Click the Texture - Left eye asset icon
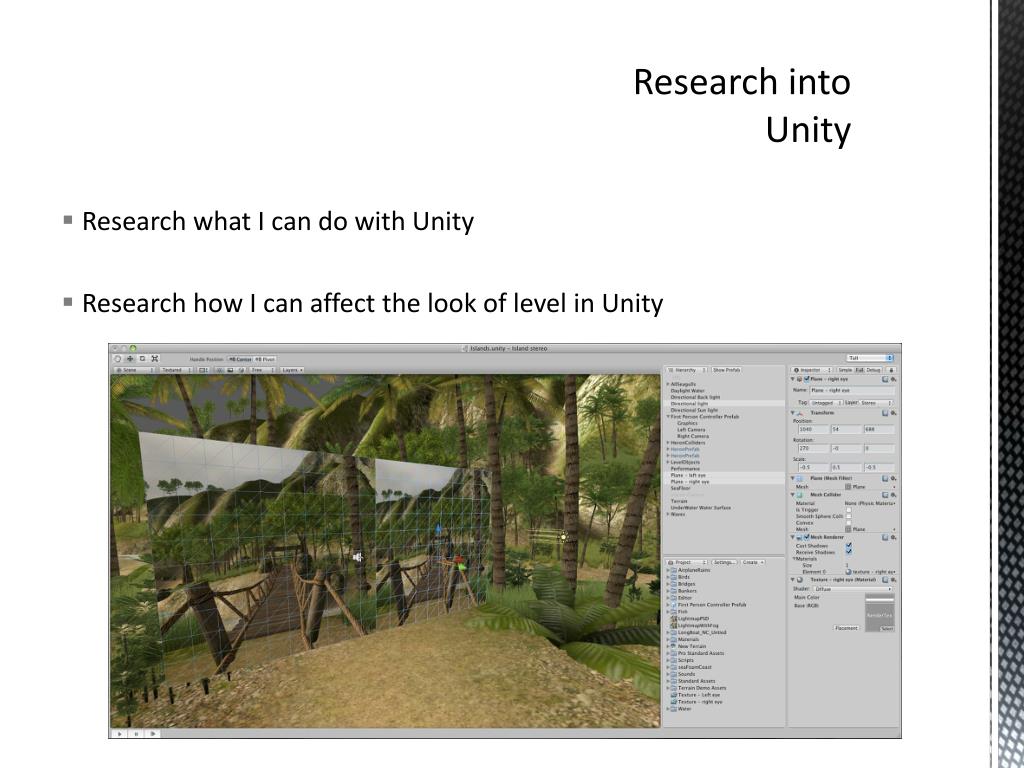The height and width of the screenshot is (768, 1024). coord(673,695)
